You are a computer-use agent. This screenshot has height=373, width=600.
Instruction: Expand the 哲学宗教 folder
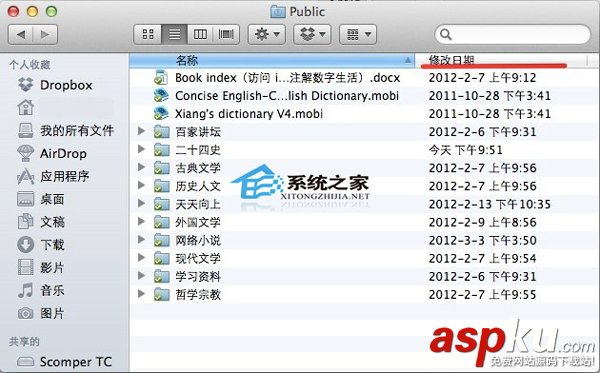tap(141, 293)
